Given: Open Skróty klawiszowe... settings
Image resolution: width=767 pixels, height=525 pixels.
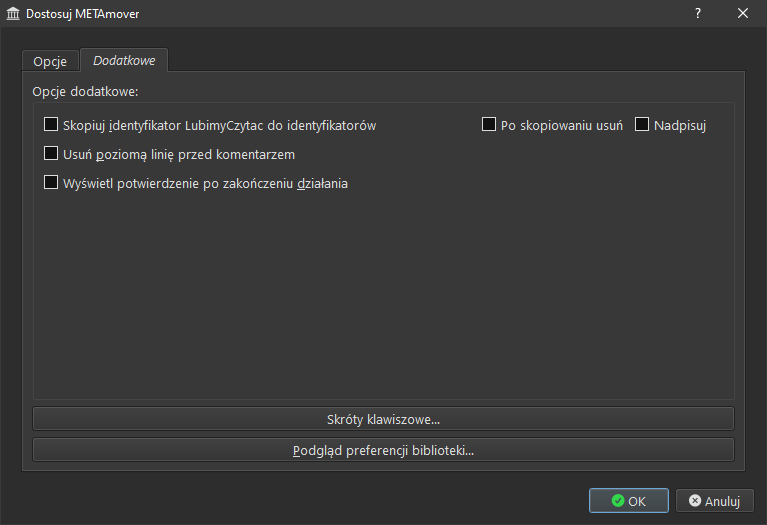Looking at the screenshot, I should pos(383,419).
